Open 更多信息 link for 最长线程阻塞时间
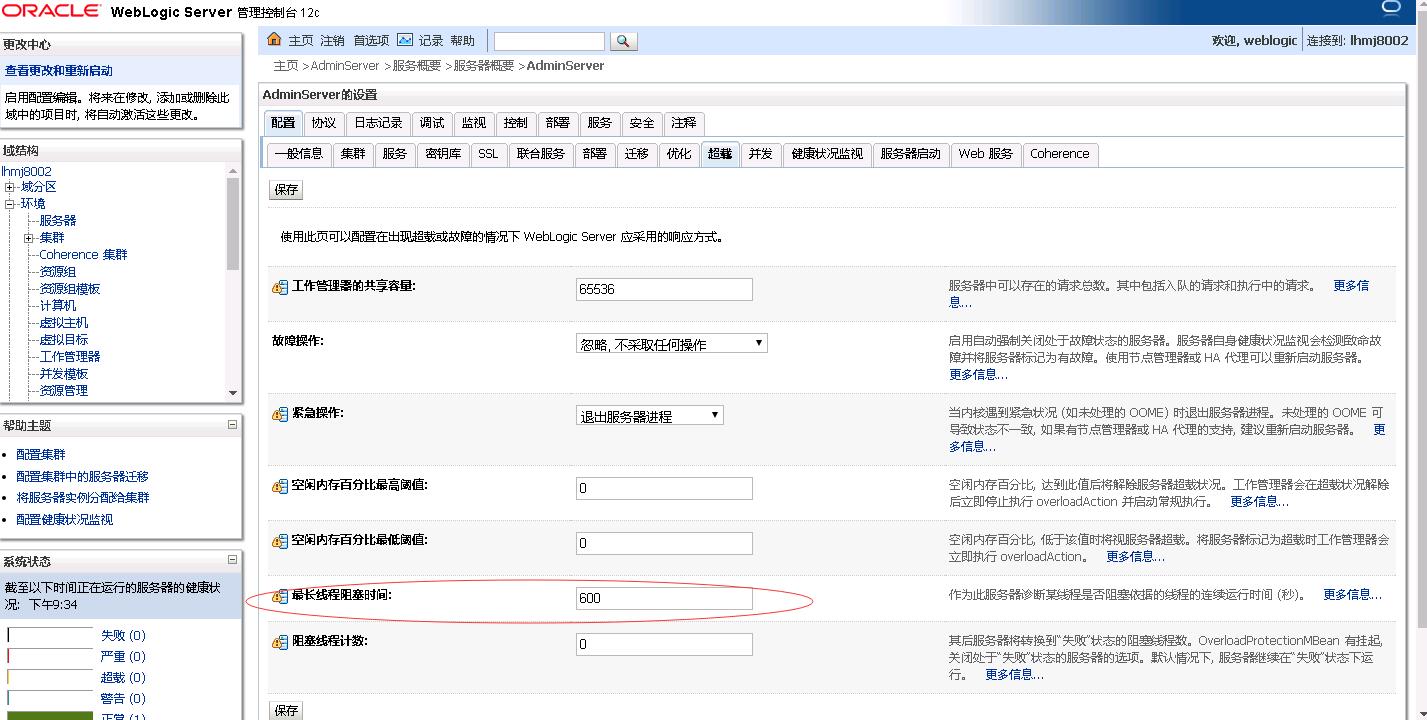Image resolution: width=1427 pixels, height=720 pixels. pos(1352,595)
